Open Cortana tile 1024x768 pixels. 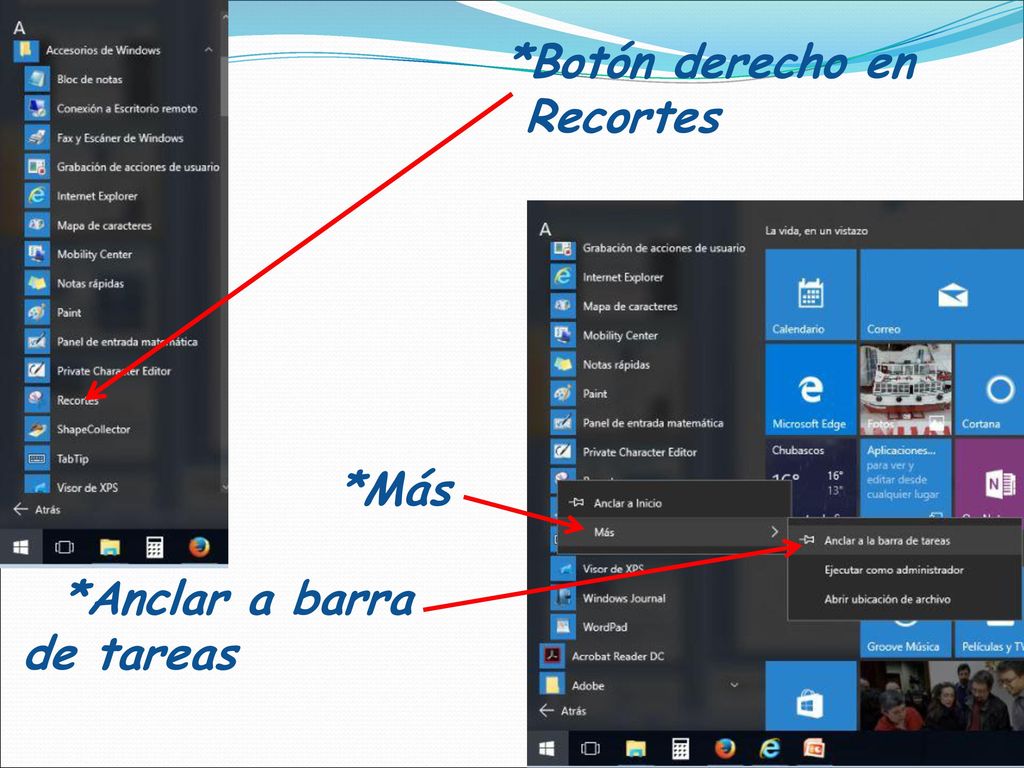click(x=989, y=389)
